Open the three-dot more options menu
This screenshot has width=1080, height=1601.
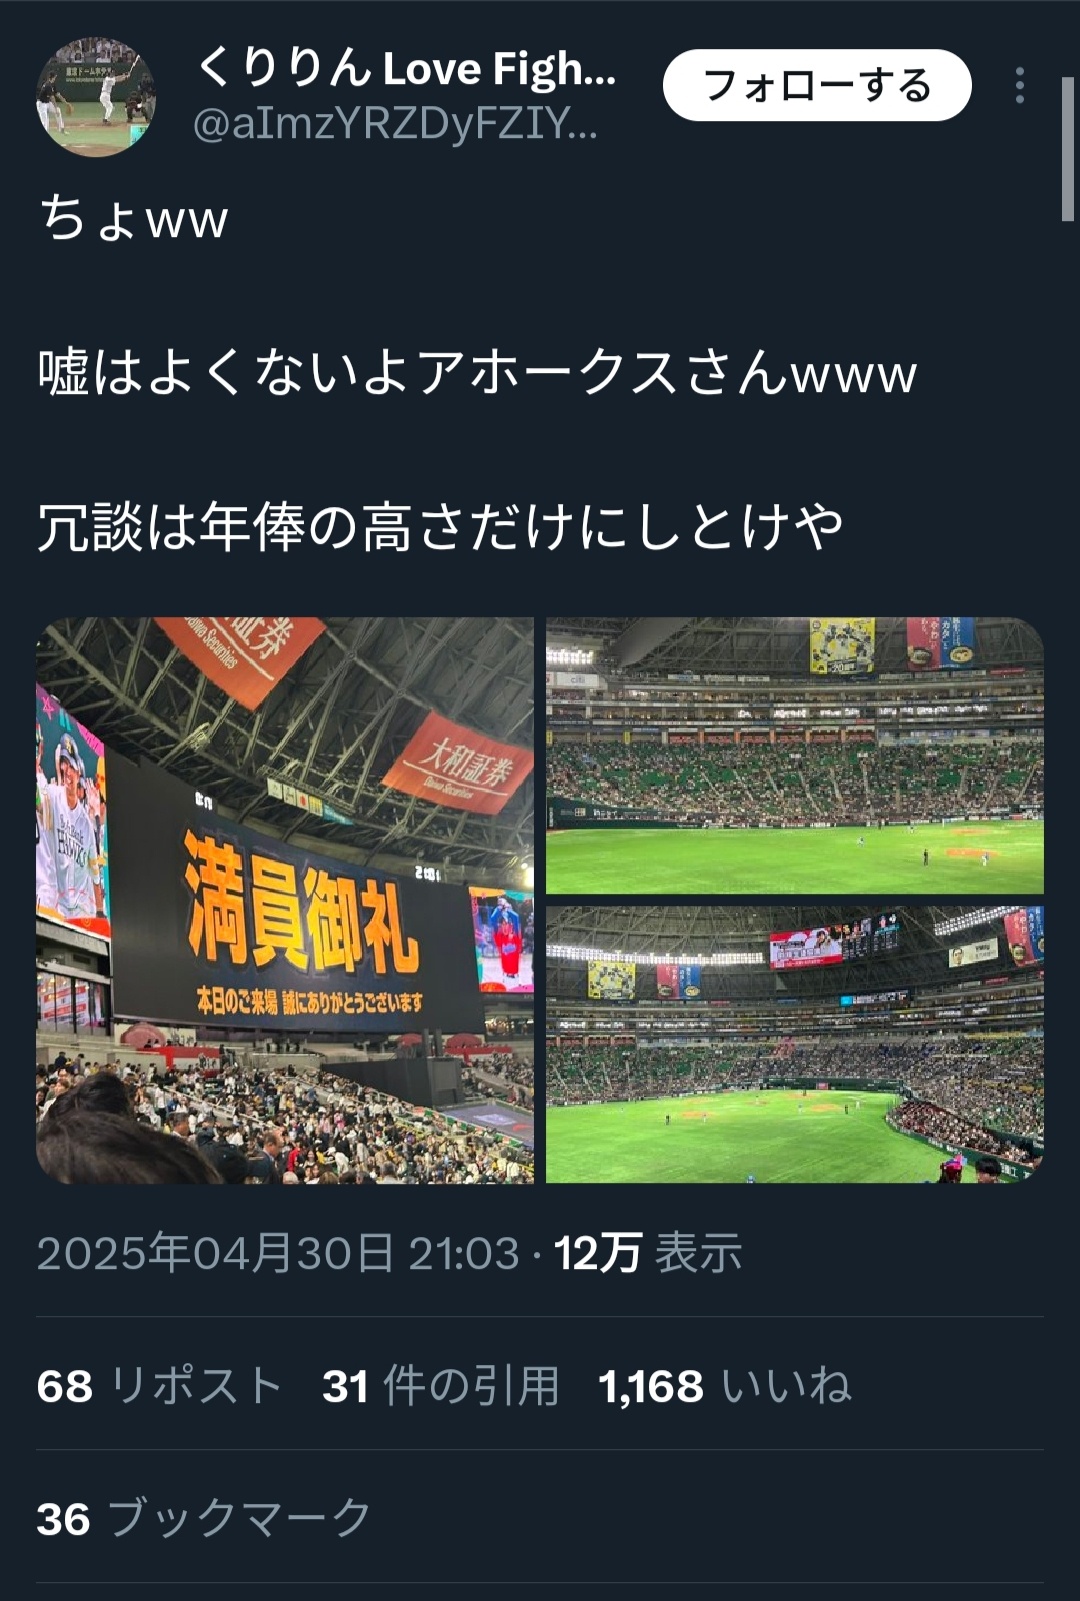coord(1019,86)
